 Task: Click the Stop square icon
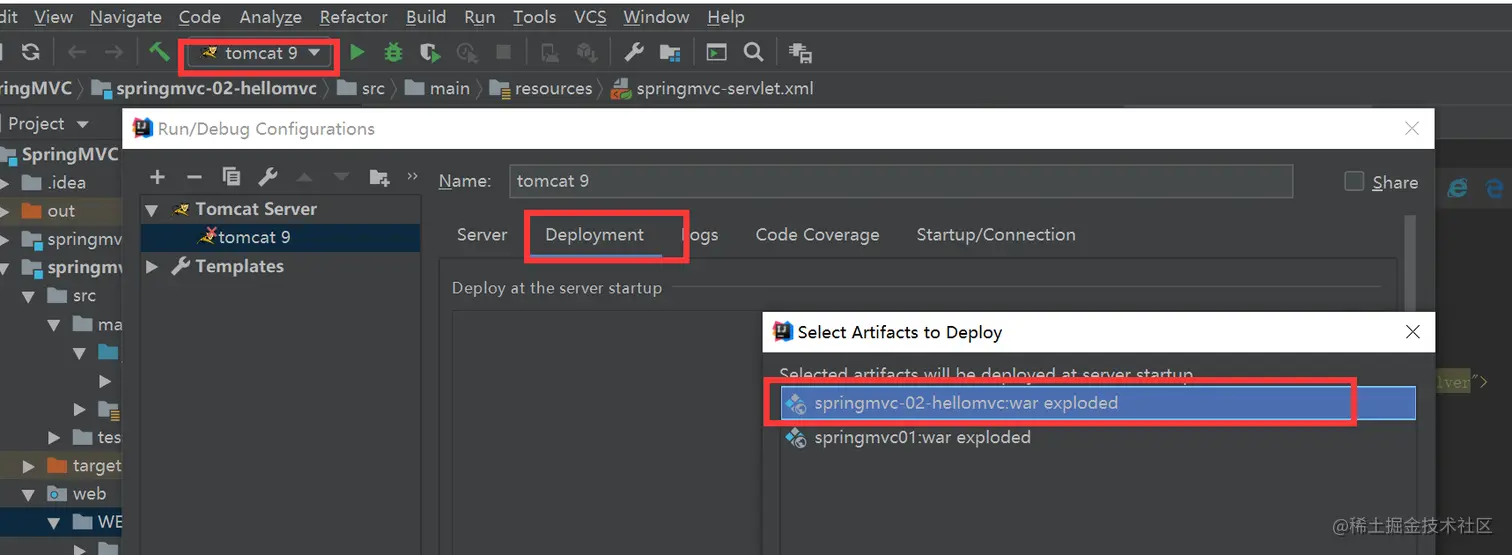504,52
